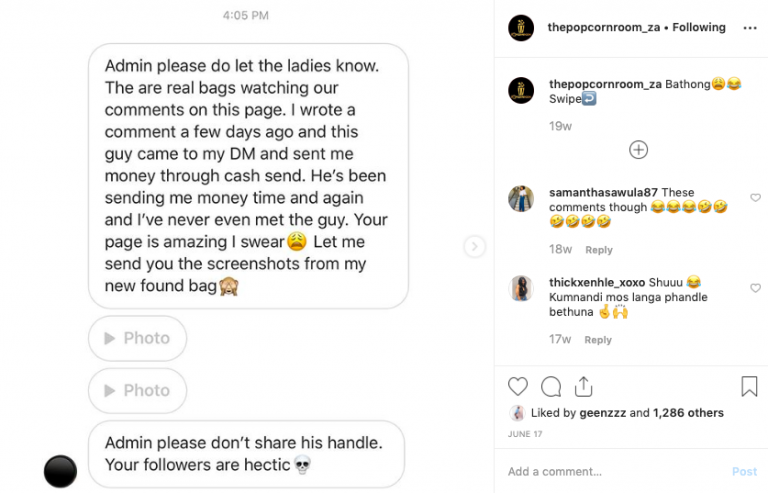Like thickxenhle_xoxo's comment
This screenshot has width=768, height=493.
(x=755, y=288)
